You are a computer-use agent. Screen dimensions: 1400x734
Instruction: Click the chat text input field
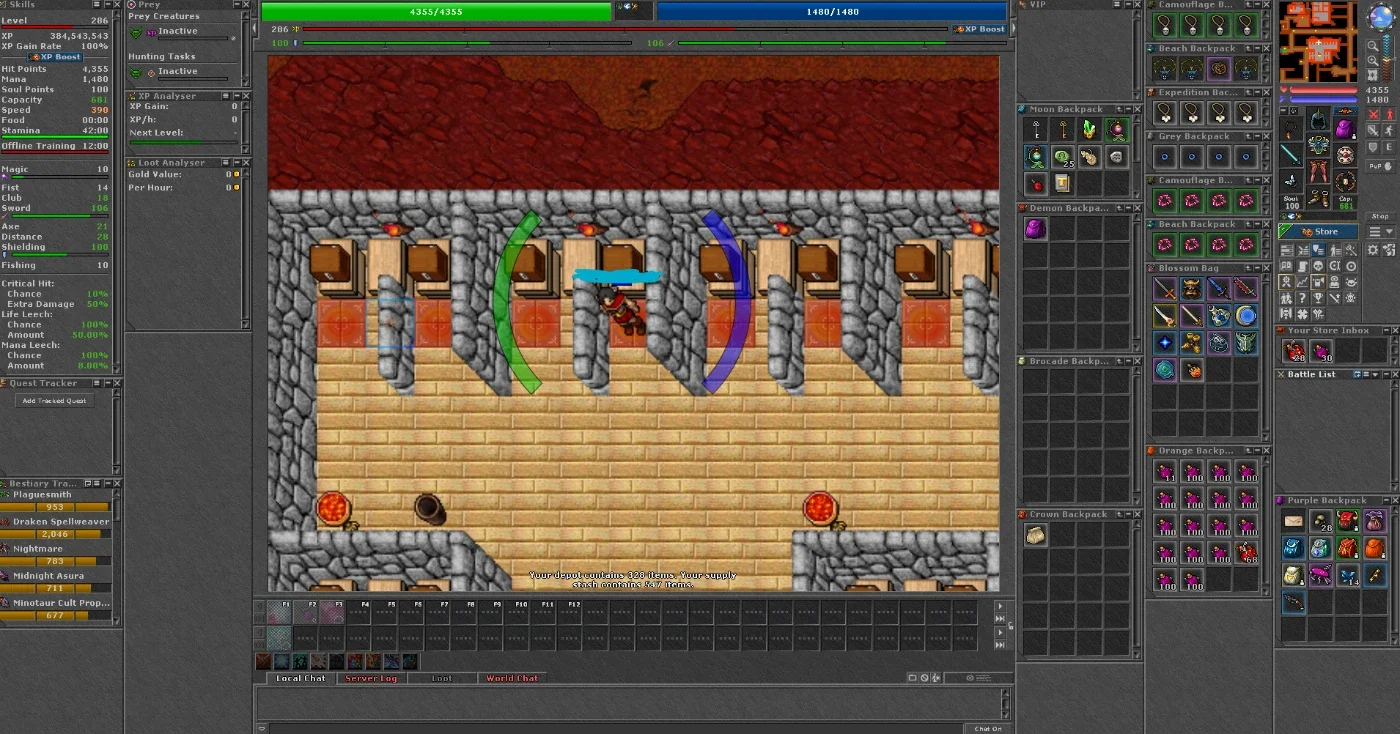(615, 728)
